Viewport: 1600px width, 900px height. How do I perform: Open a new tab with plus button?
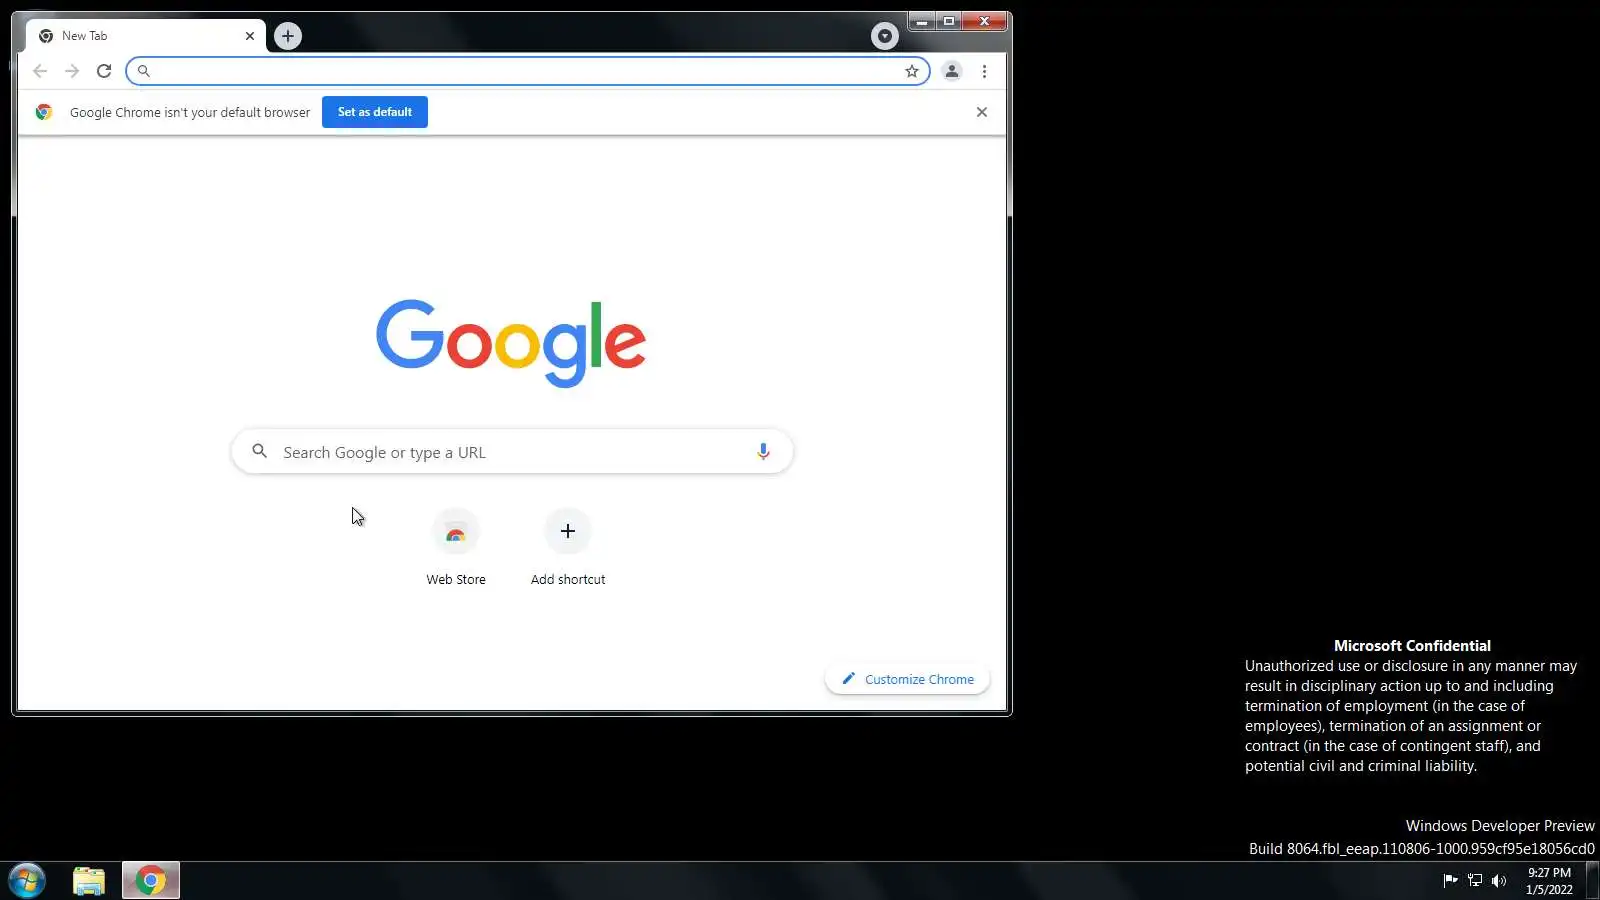(x=288, y=36)
